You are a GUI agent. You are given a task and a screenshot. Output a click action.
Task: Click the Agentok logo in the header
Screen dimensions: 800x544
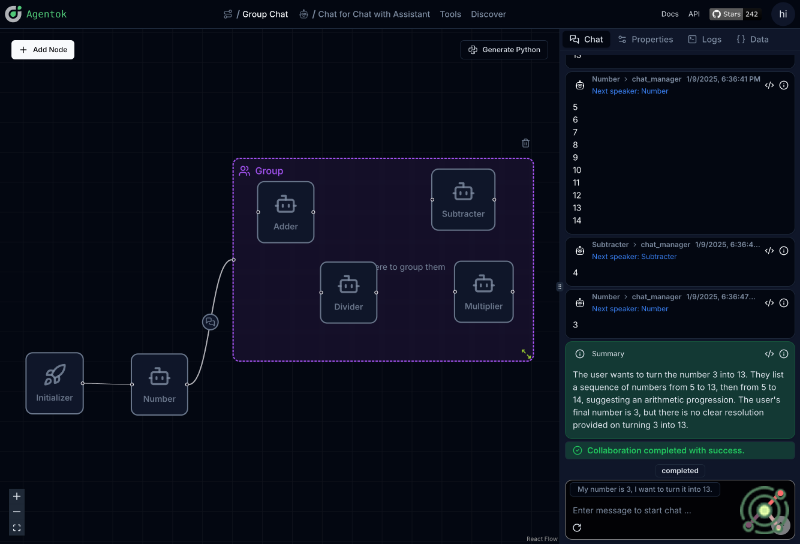[14, 14]
